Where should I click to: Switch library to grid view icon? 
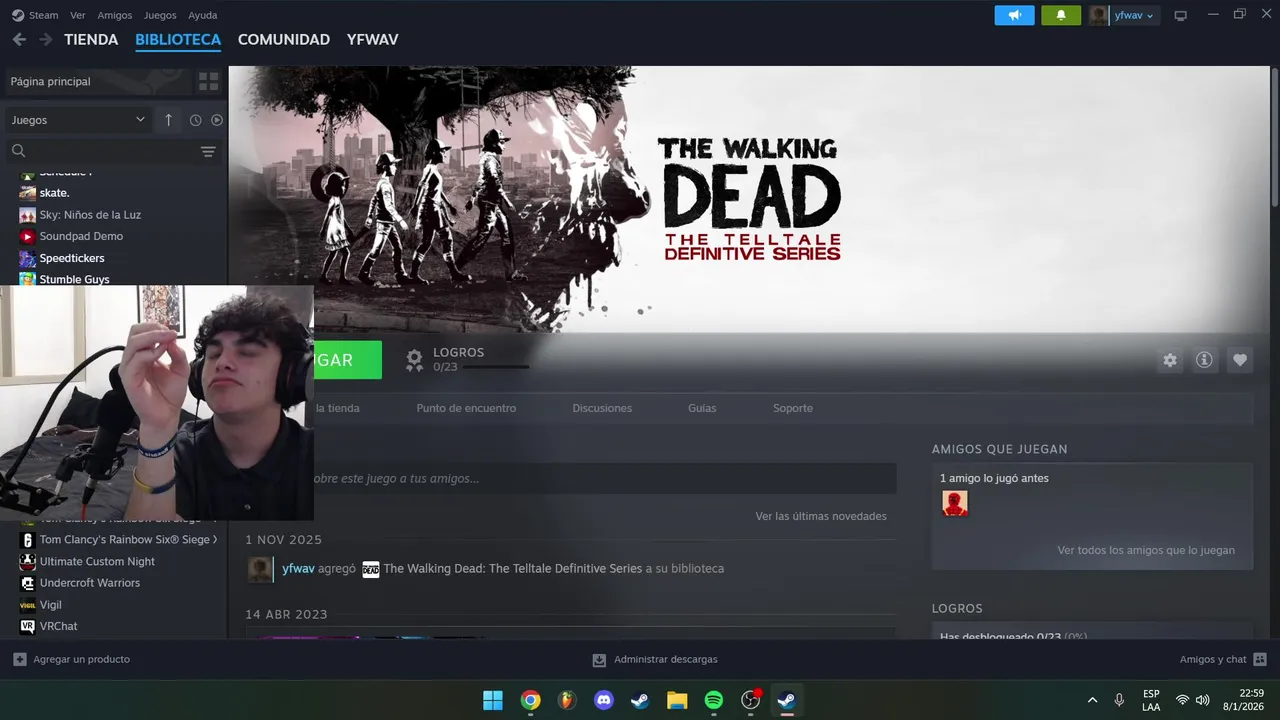tap(208, 81)
